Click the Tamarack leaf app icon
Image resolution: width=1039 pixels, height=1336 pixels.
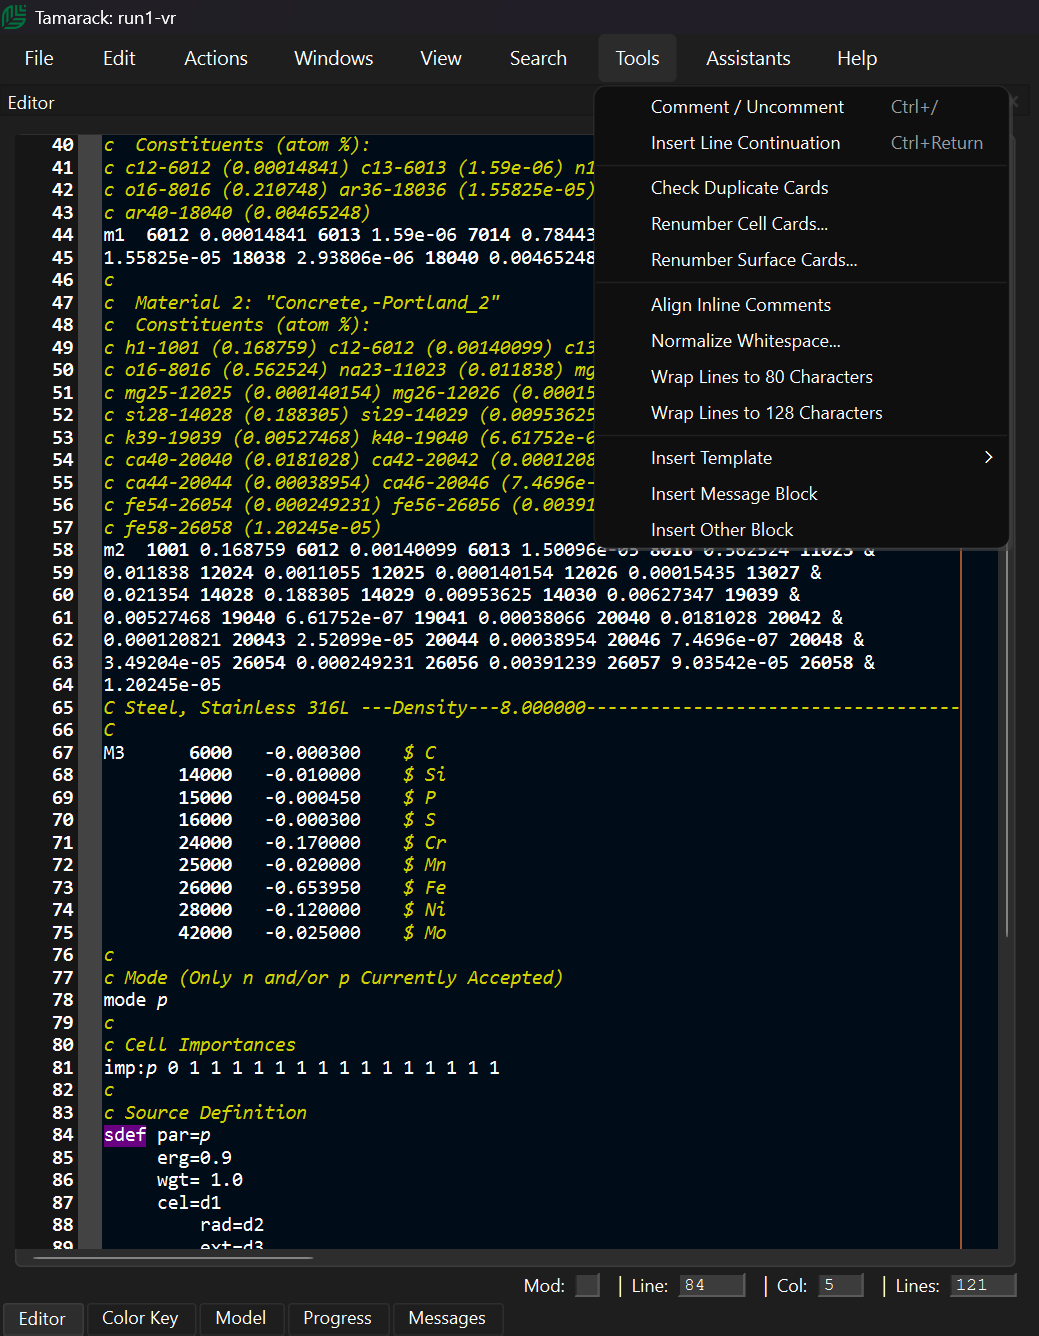14,17
